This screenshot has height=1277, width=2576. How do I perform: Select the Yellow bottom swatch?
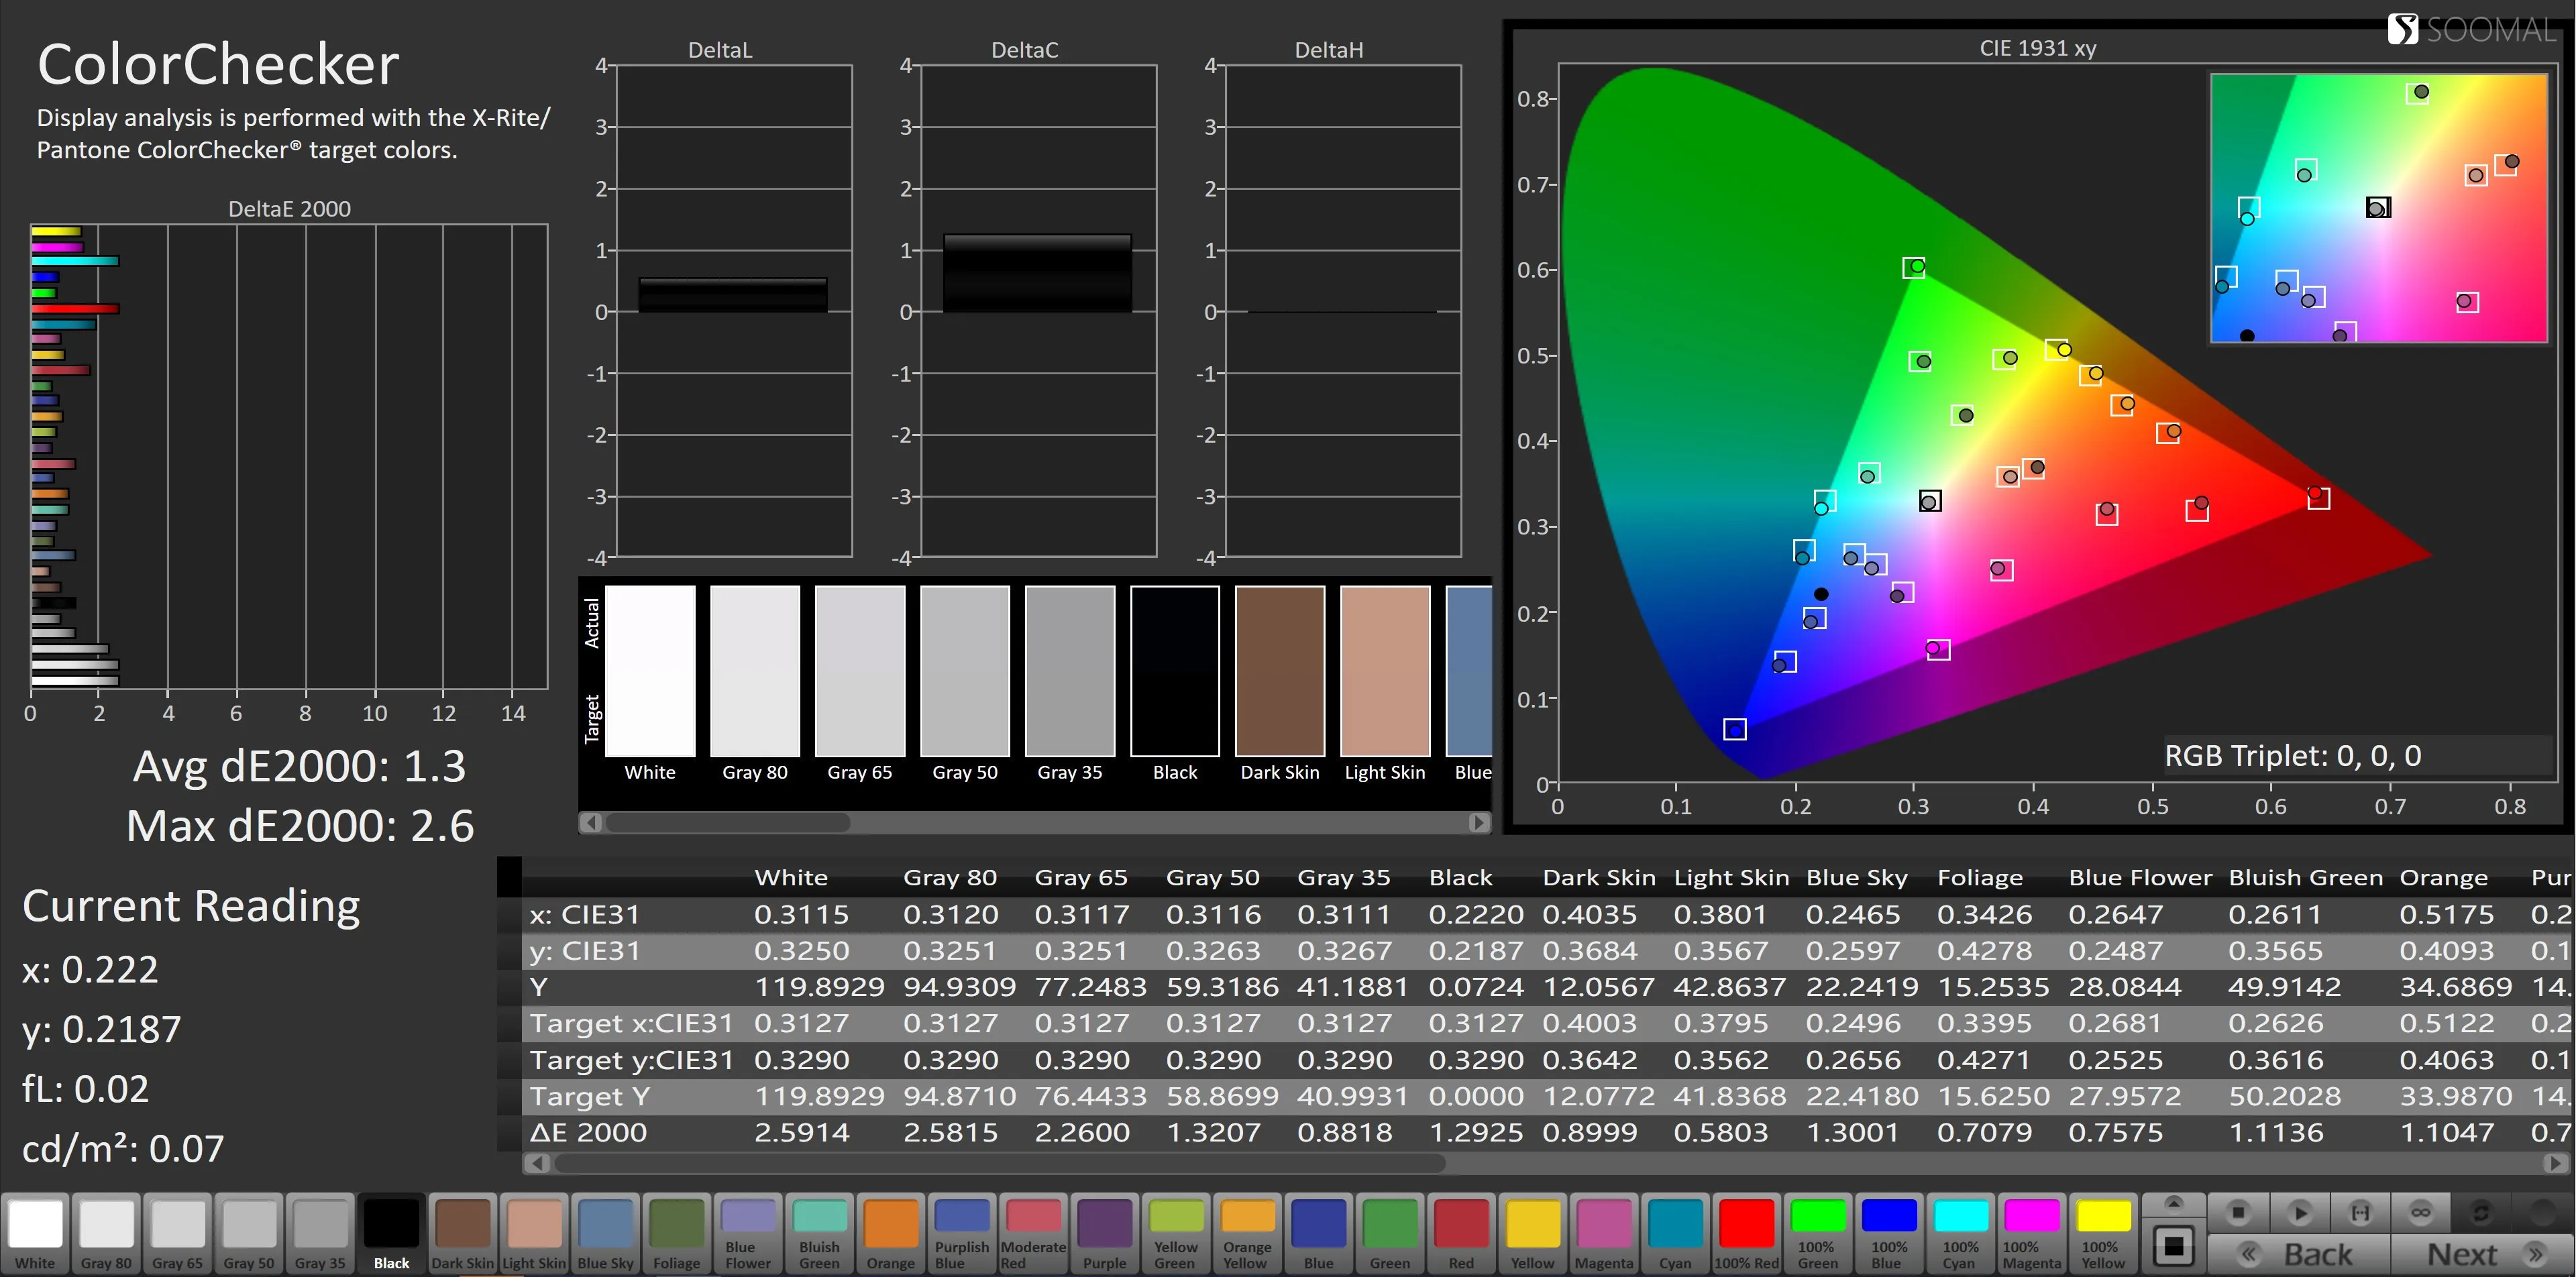pos(1532,1233)
